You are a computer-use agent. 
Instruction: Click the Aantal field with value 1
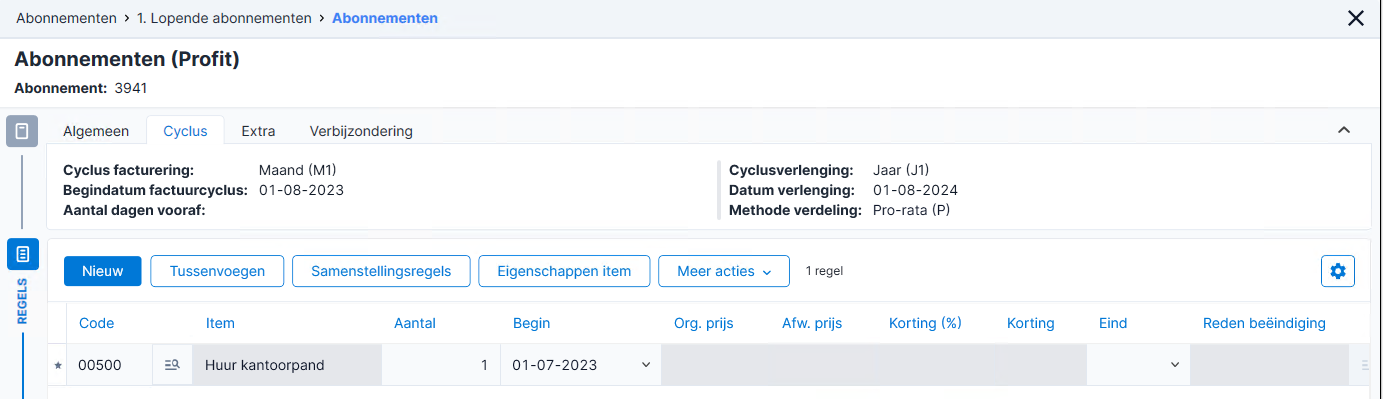click(x=440, y=365)
